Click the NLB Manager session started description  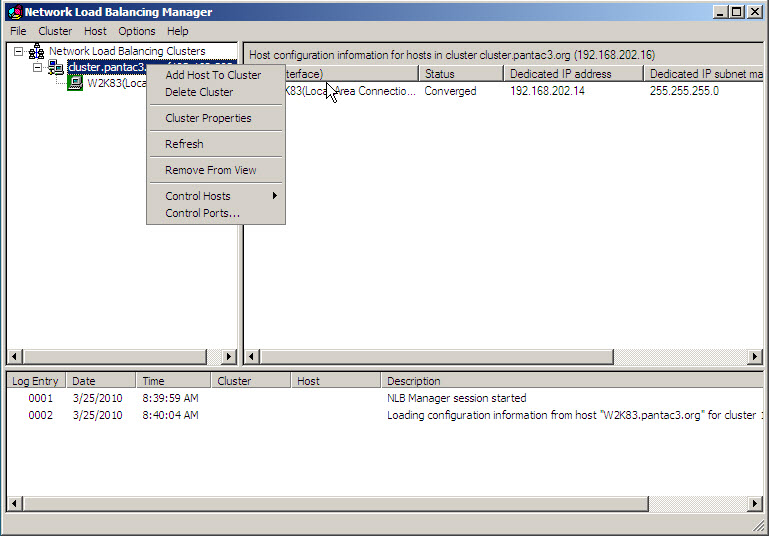point(457,398)
